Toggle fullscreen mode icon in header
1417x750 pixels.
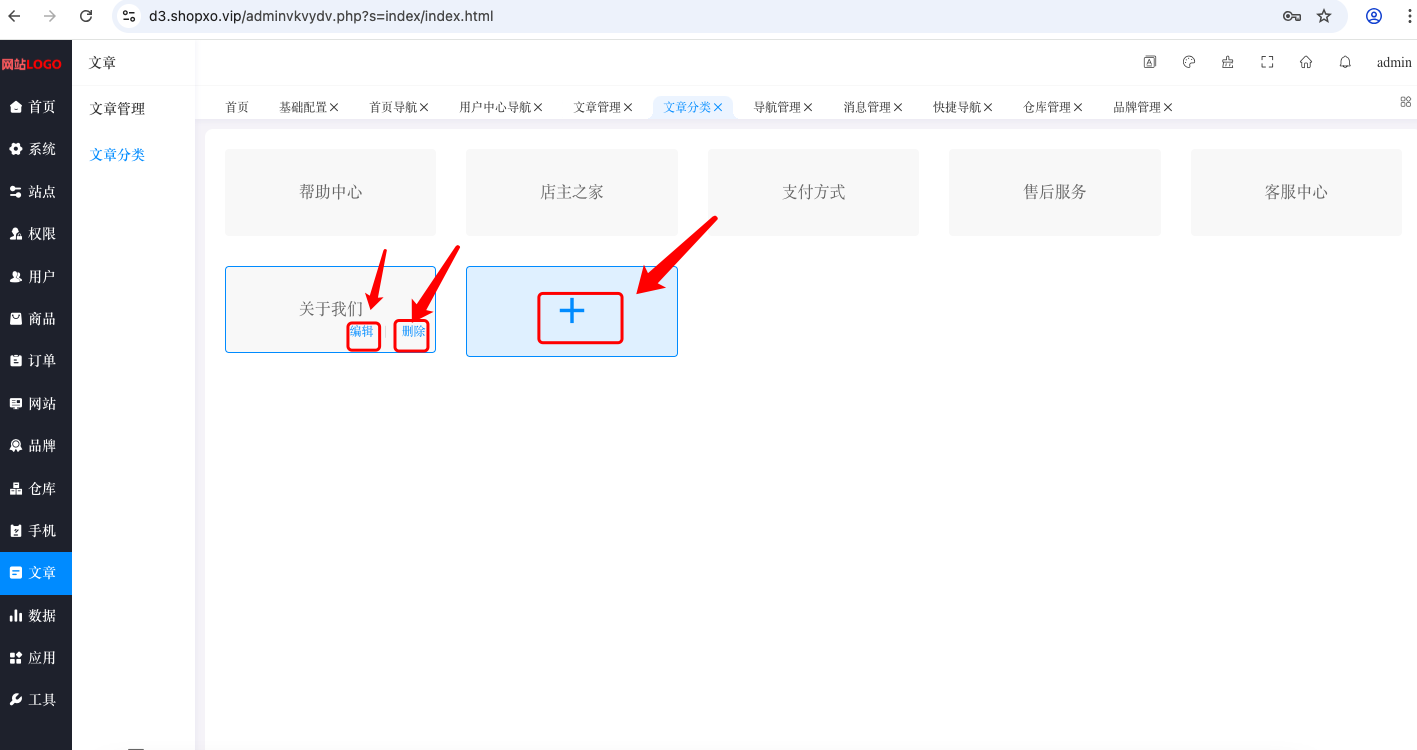coord(1267,62)
